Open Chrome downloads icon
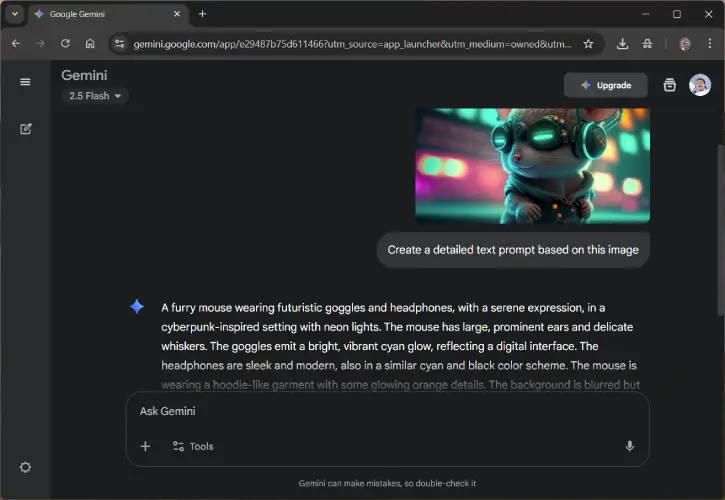The image size is (725, 500). pyautogui.click(x=622, y=44)
